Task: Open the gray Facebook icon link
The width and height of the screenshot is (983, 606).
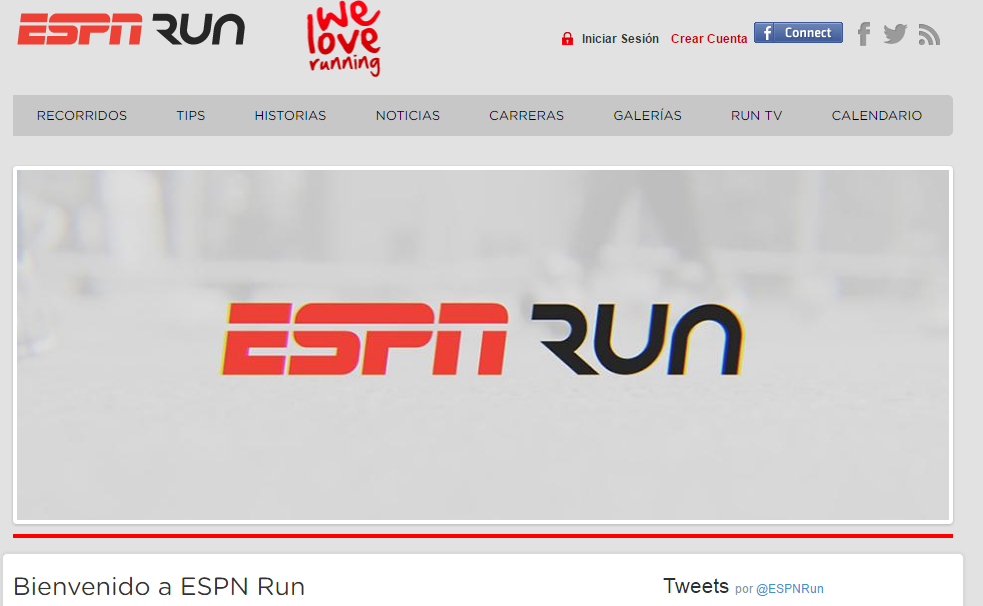Action: [x=864, y=35]
